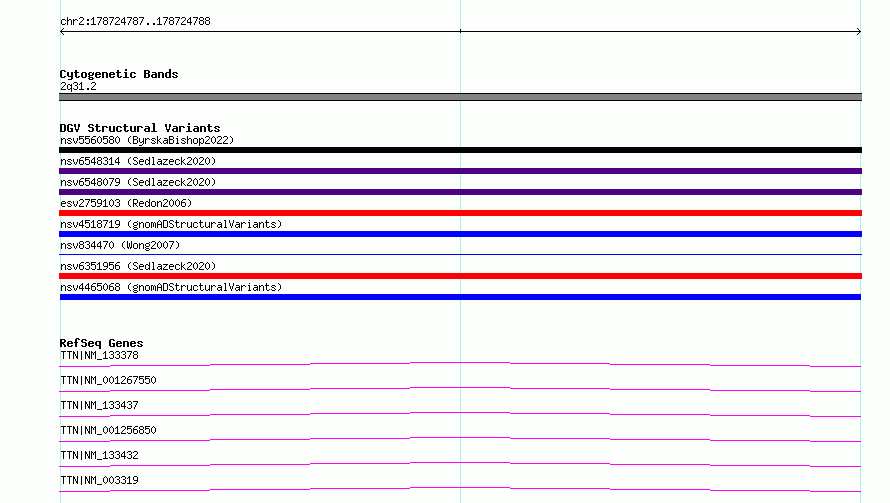Click the left arrowhead of the coordinate ruler
The height and width of the screenshot is (503, 890).
pyautogui.click(x=62, y=32)
